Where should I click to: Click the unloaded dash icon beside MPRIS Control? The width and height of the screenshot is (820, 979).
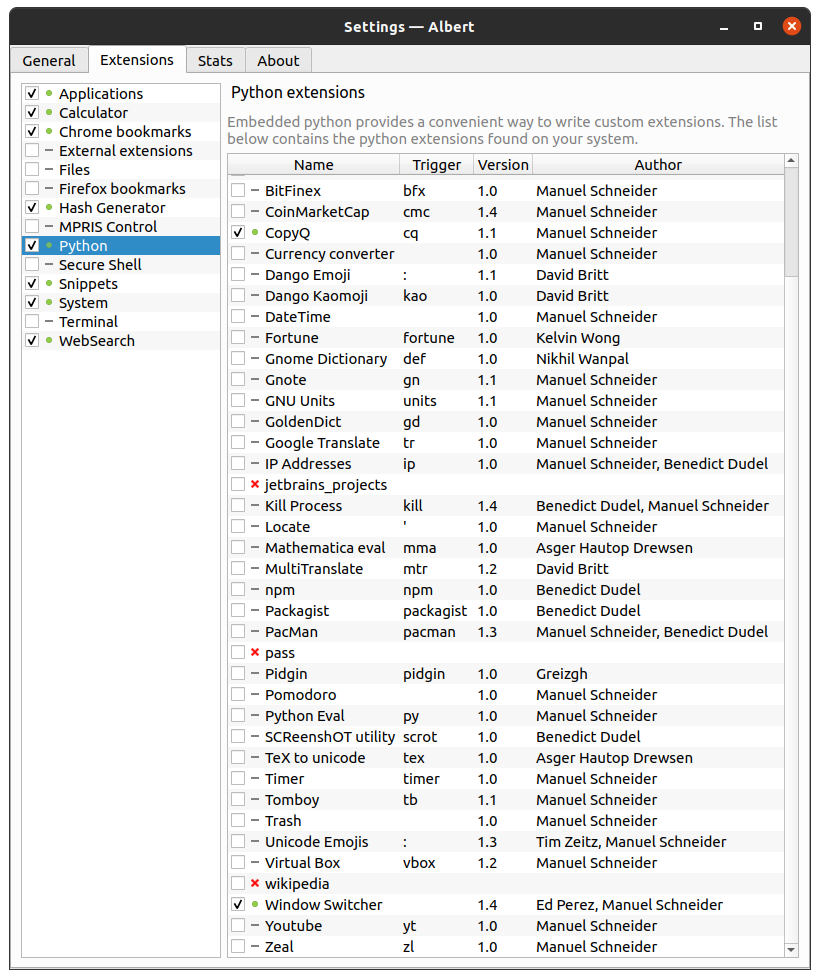click(x=49, y=226)
